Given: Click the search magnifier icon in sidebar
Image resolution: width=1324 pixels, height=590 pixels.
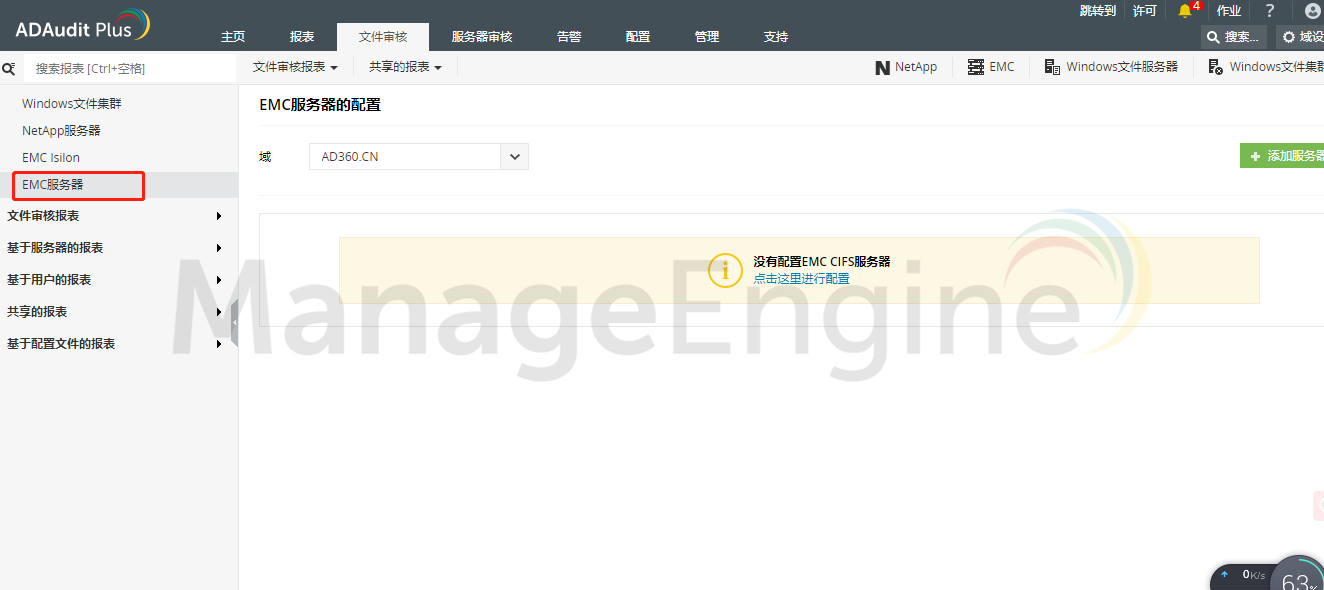Looking at the screenshot, I should click(9, 69).
